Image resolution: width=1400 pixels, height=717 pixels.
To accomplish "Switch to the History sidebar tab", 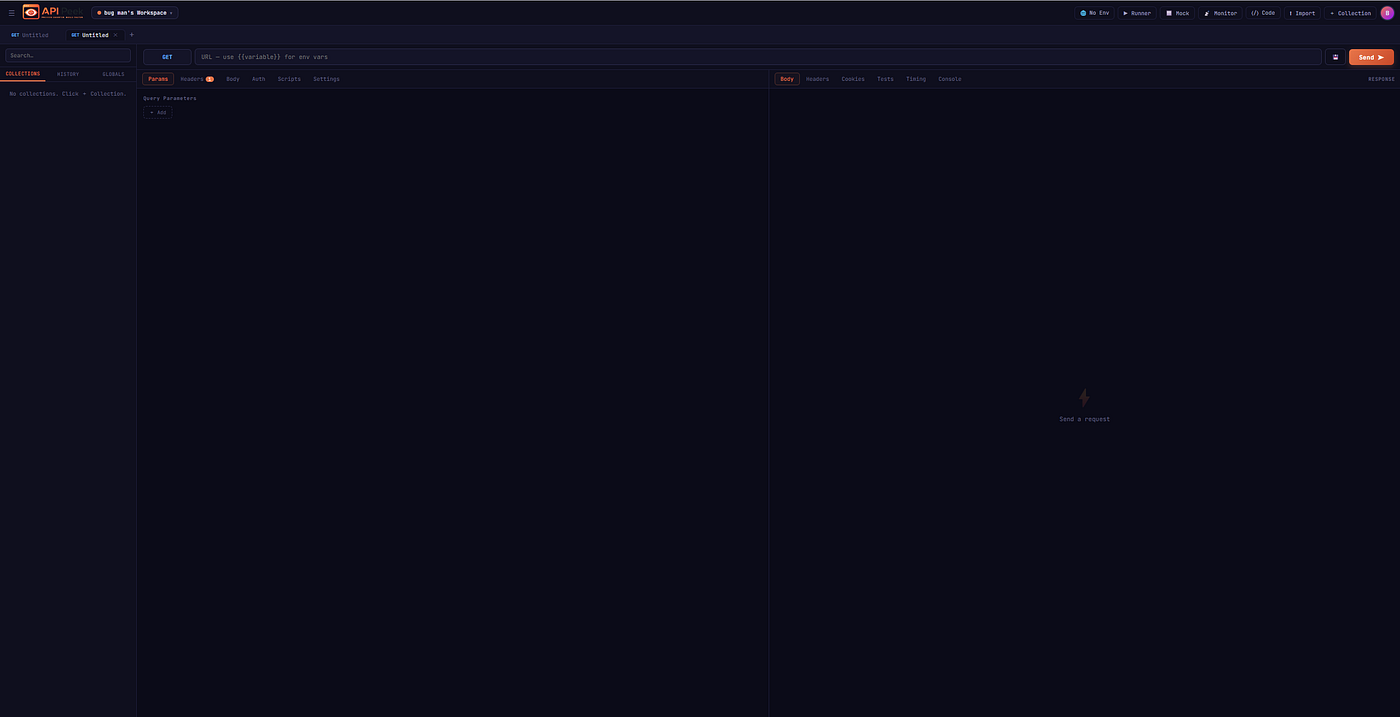I will 68,74.
